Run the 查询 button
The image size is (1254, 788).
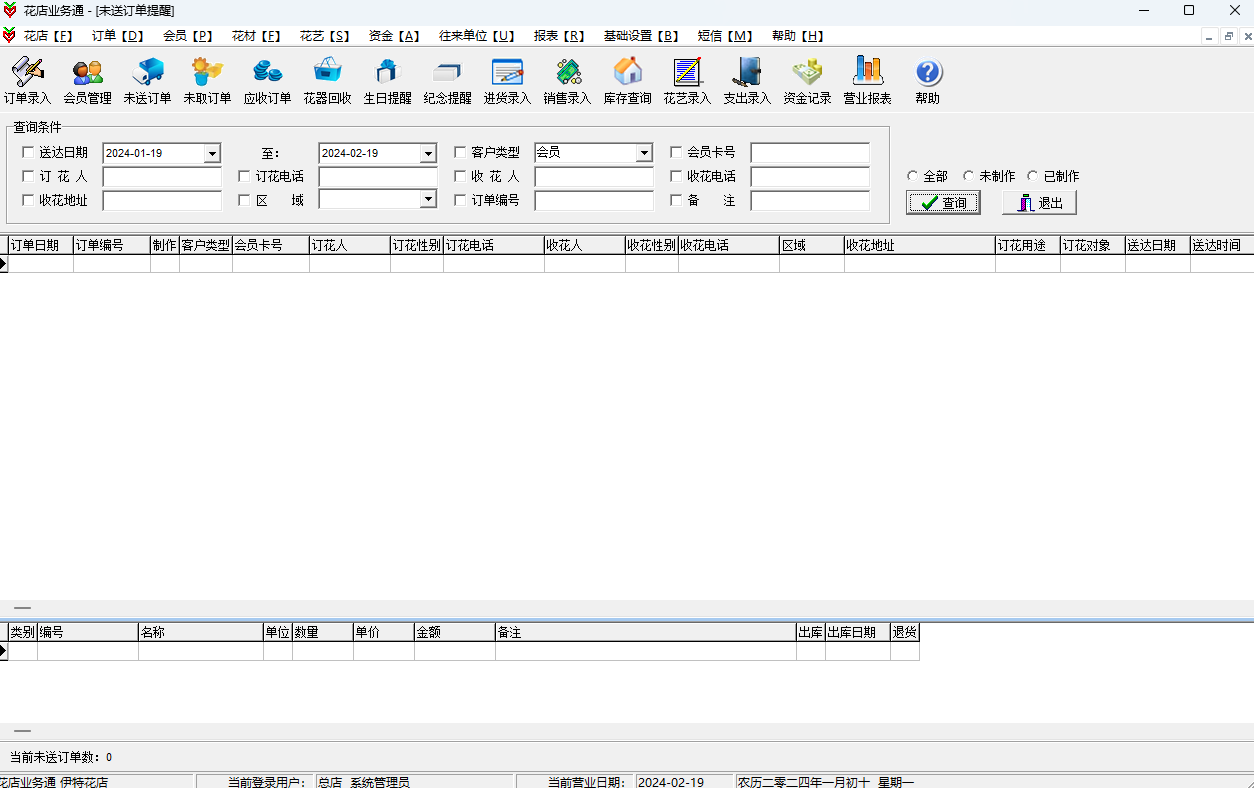[x=943, y=203]
